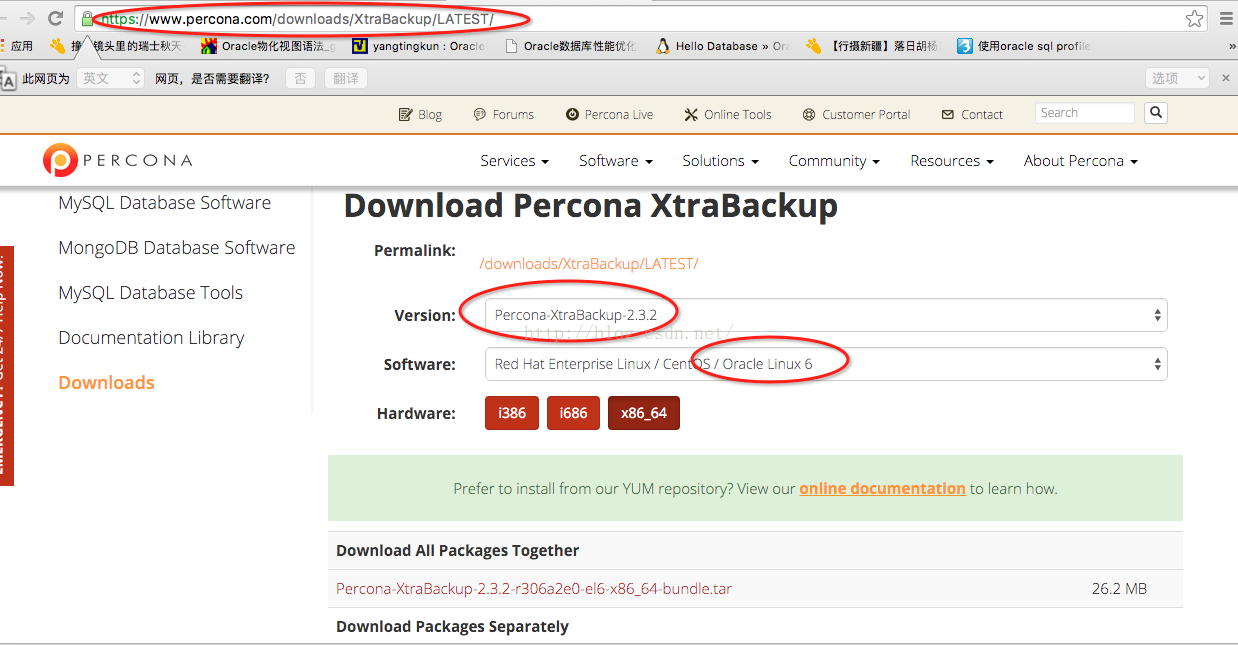Click the Download All Packages Together heading
Image resolution: width=1238 pixels, height=645 pixels.
click(x=457, y=551)
